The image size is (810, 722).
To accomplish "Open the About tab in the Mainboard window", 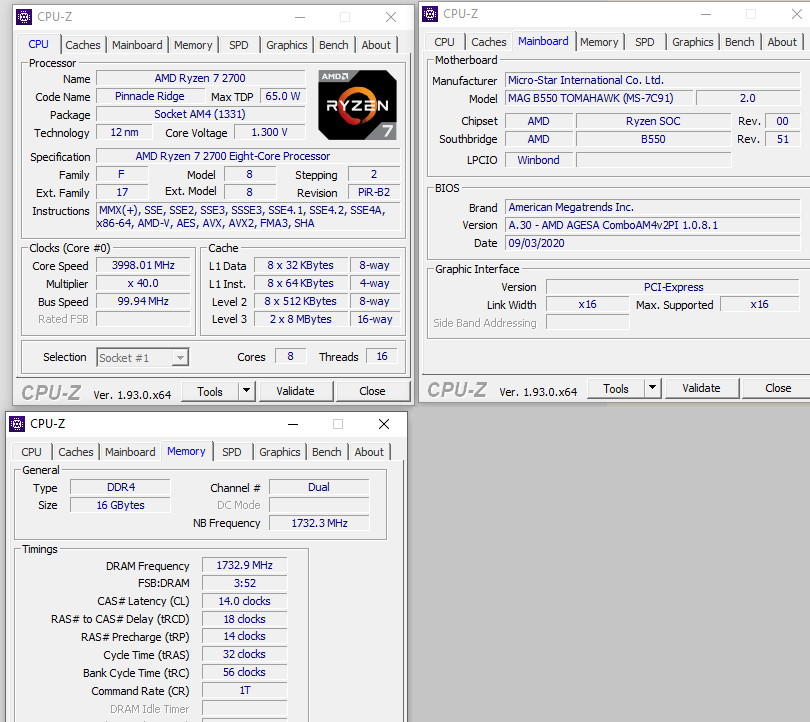I will coord(782,42).
